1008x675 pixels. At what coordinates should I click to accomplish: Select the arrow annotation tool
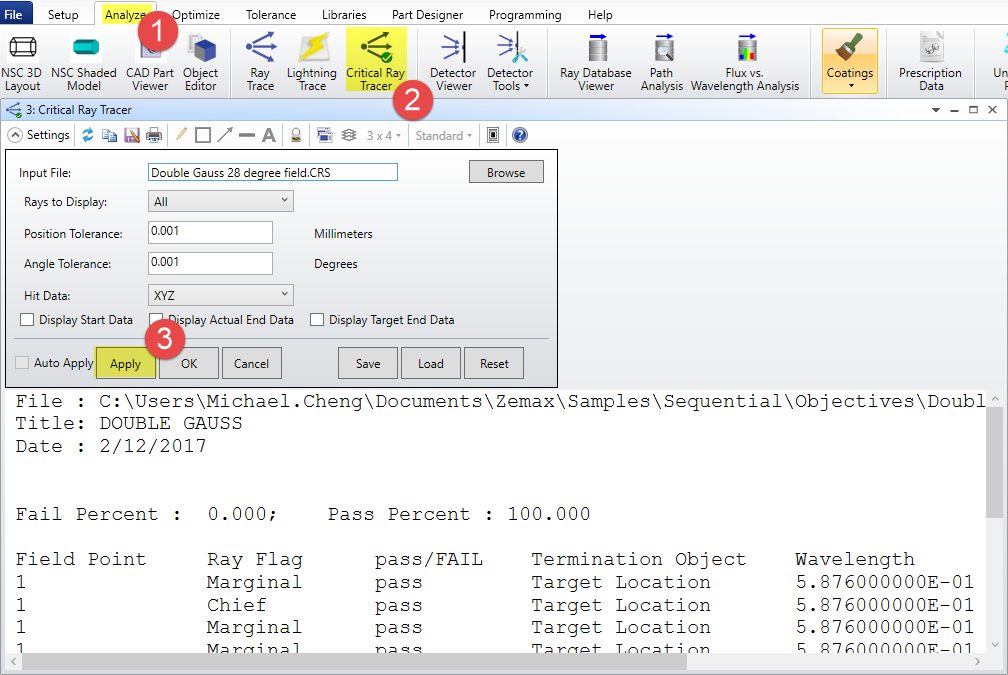coord(225,135)
